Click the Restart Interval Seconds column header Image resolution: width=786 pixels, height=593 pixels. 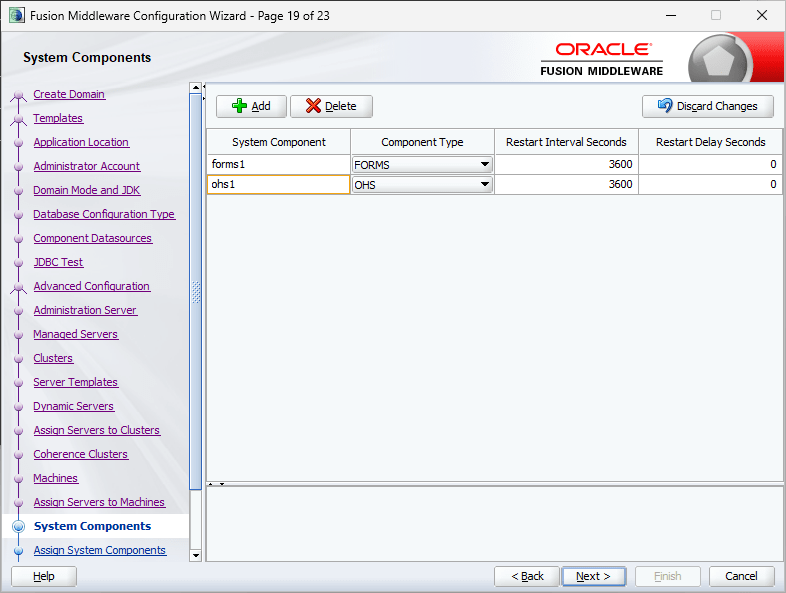click(566, 142)
